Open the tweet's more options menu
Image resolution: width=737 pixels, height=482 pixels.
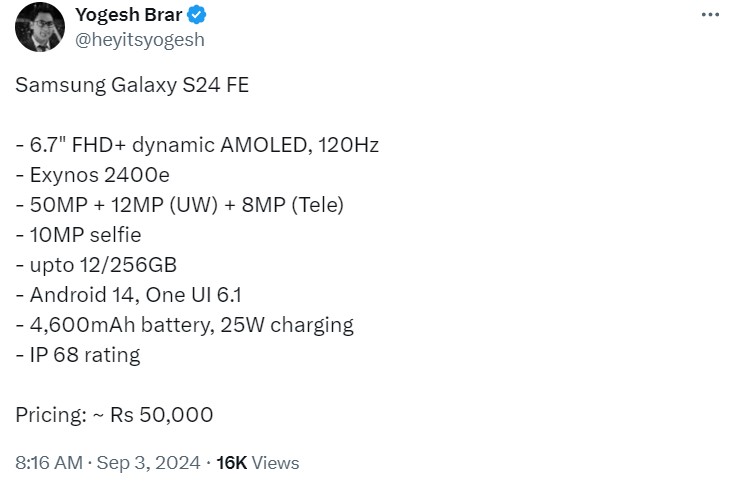coord(710,16)
